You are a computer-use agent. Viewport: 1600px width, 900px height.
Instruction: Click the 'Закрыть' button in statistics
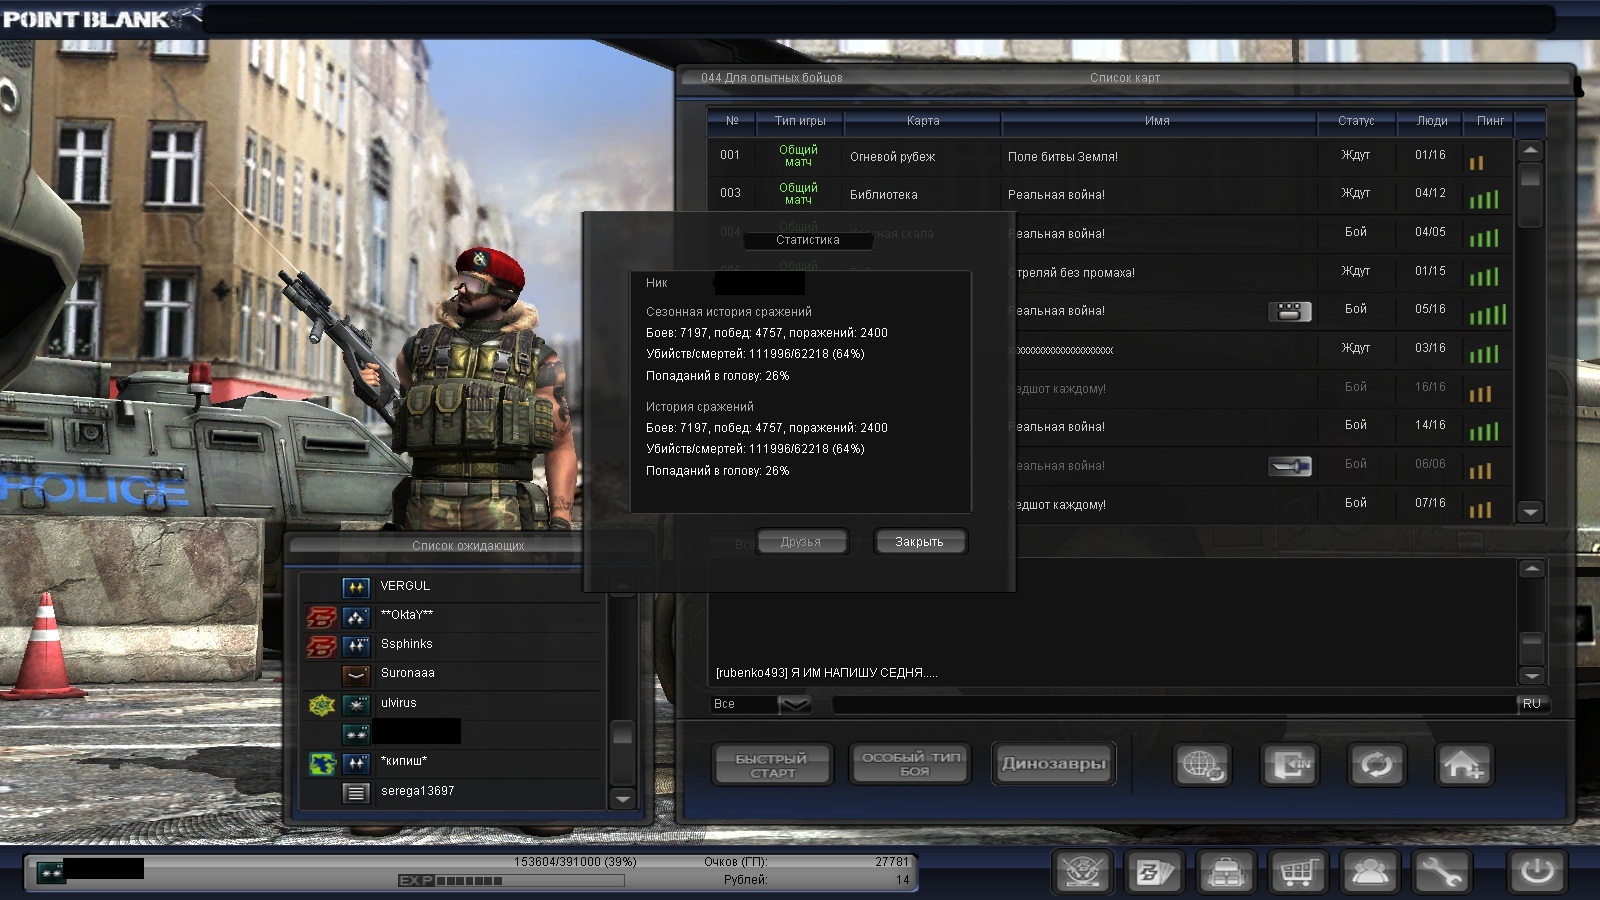[x=919, y=542]
